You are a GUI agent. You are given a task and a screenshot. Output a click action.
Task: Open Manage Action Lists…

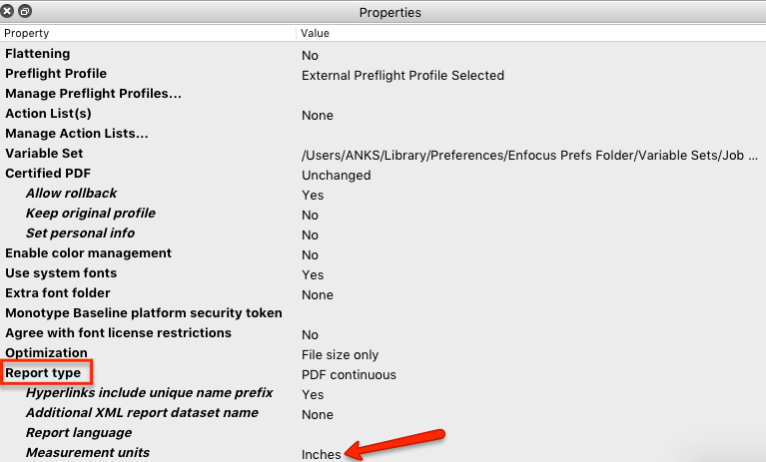(x=76, y=133)
